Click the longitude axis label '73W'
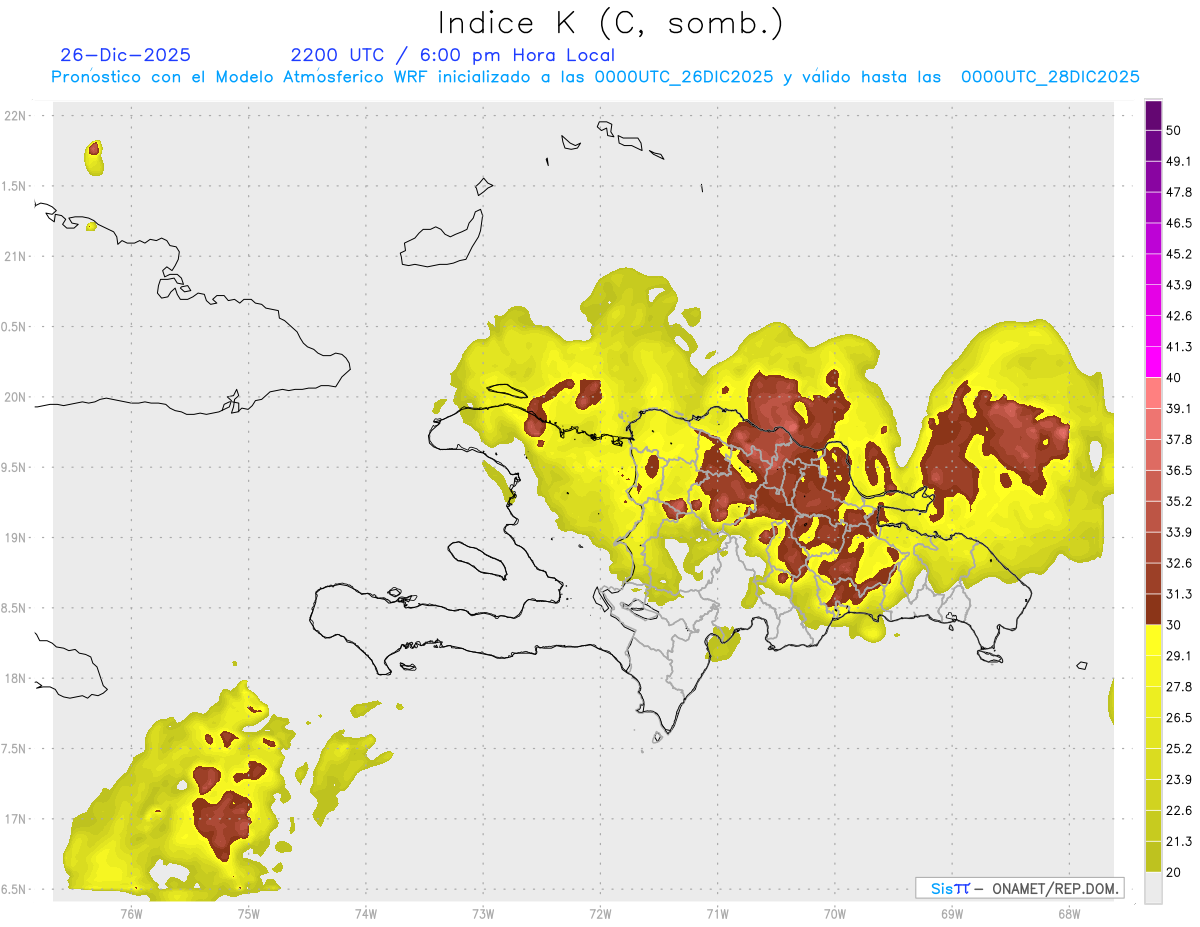1200x927 pixels. (483, 913)
